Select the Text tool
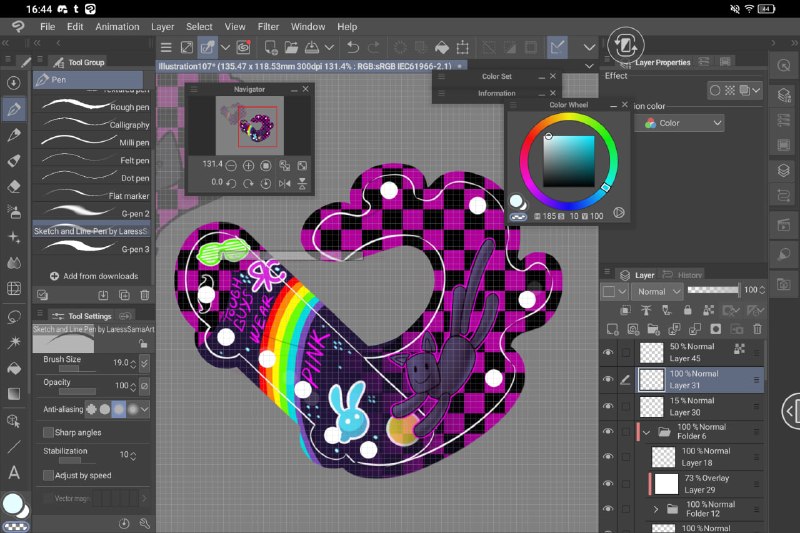Screen dimensions: 800x533 14,472
